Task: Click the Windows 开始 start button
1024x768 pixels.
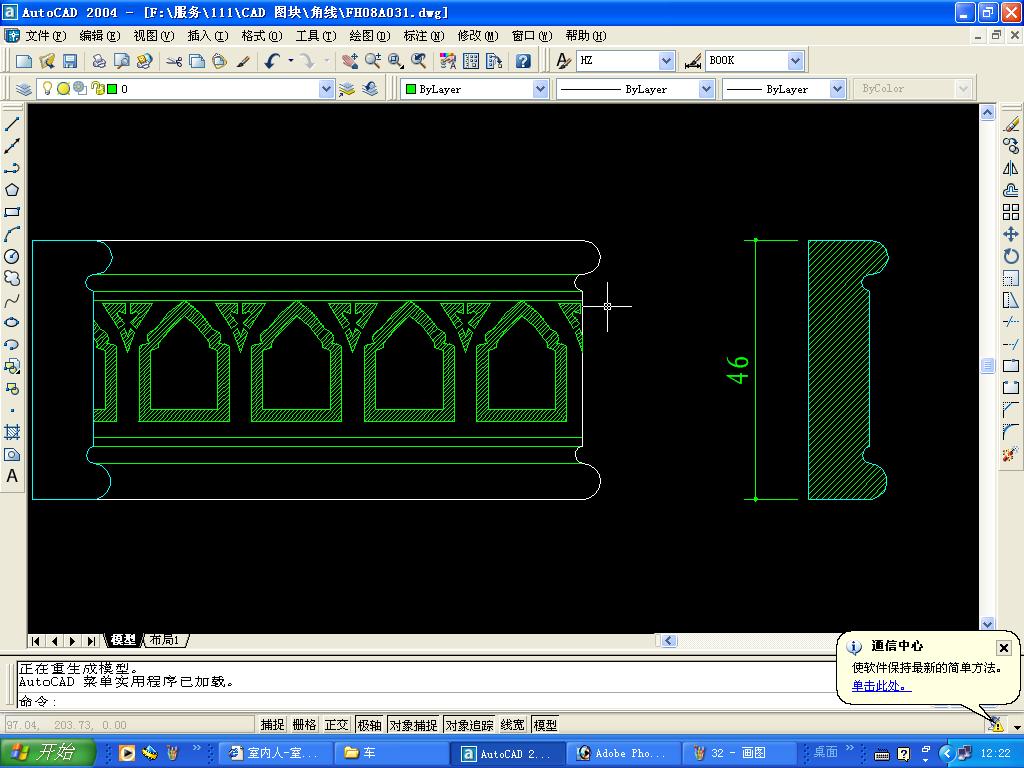Action: click(48, 752)
